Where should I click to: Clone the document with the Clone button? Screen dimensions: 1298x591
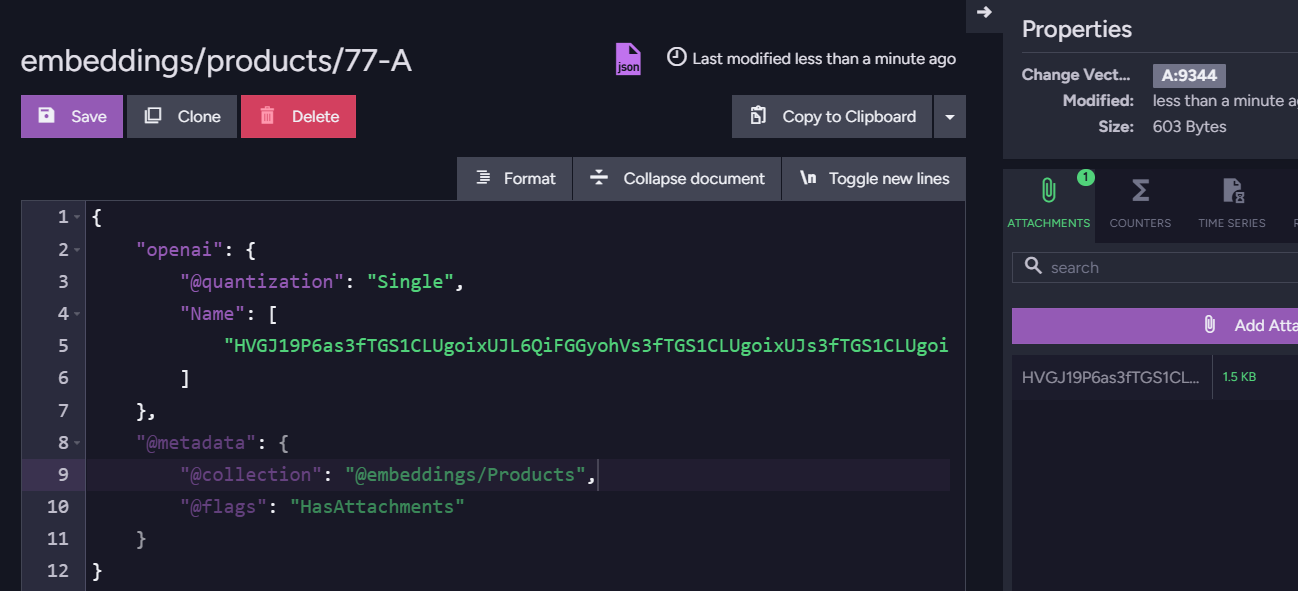click(x=182, y=117)
